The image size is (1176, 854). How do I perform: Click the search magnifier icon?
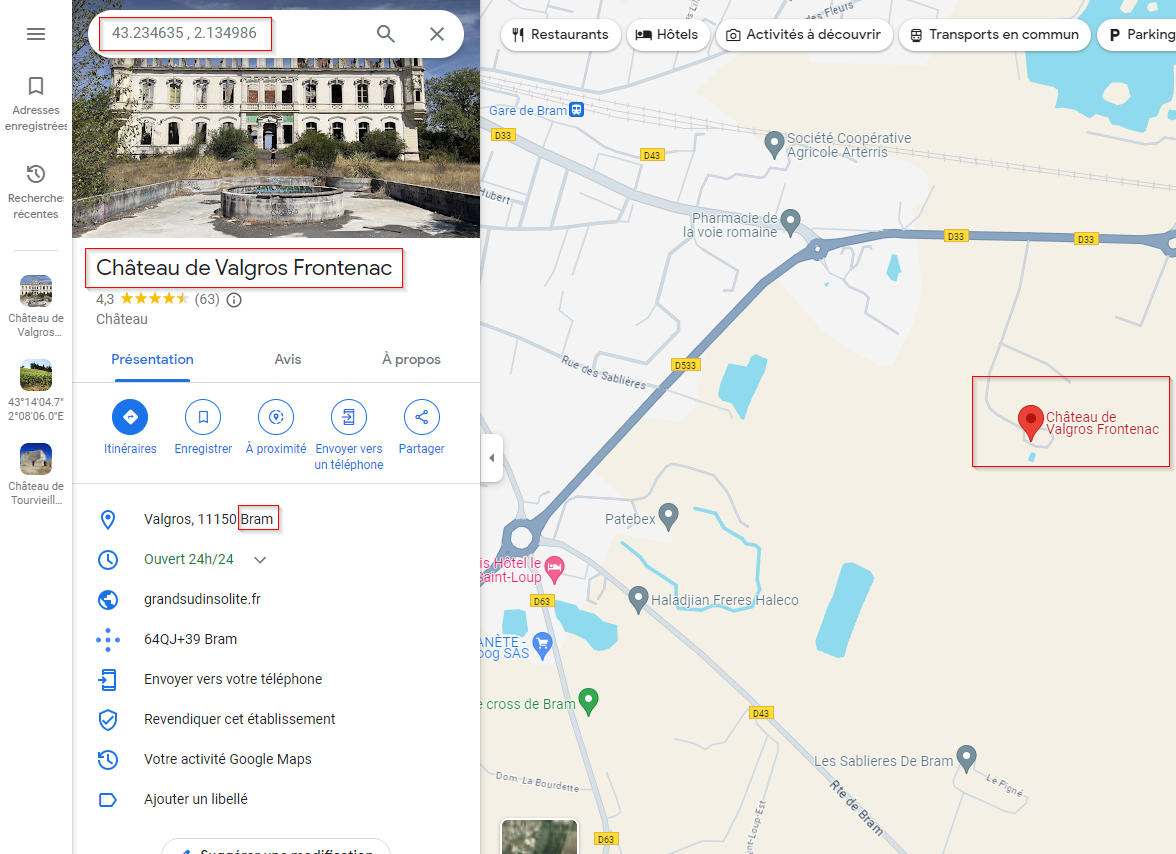point(386,34)
